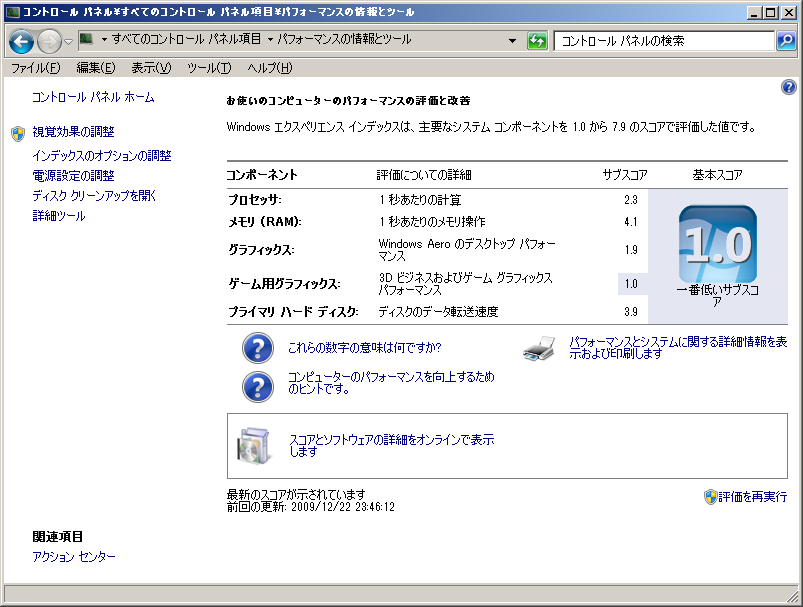803x607 pixels.
Task: Open 視覚効果の調整 link
Action: pos(73,132)
